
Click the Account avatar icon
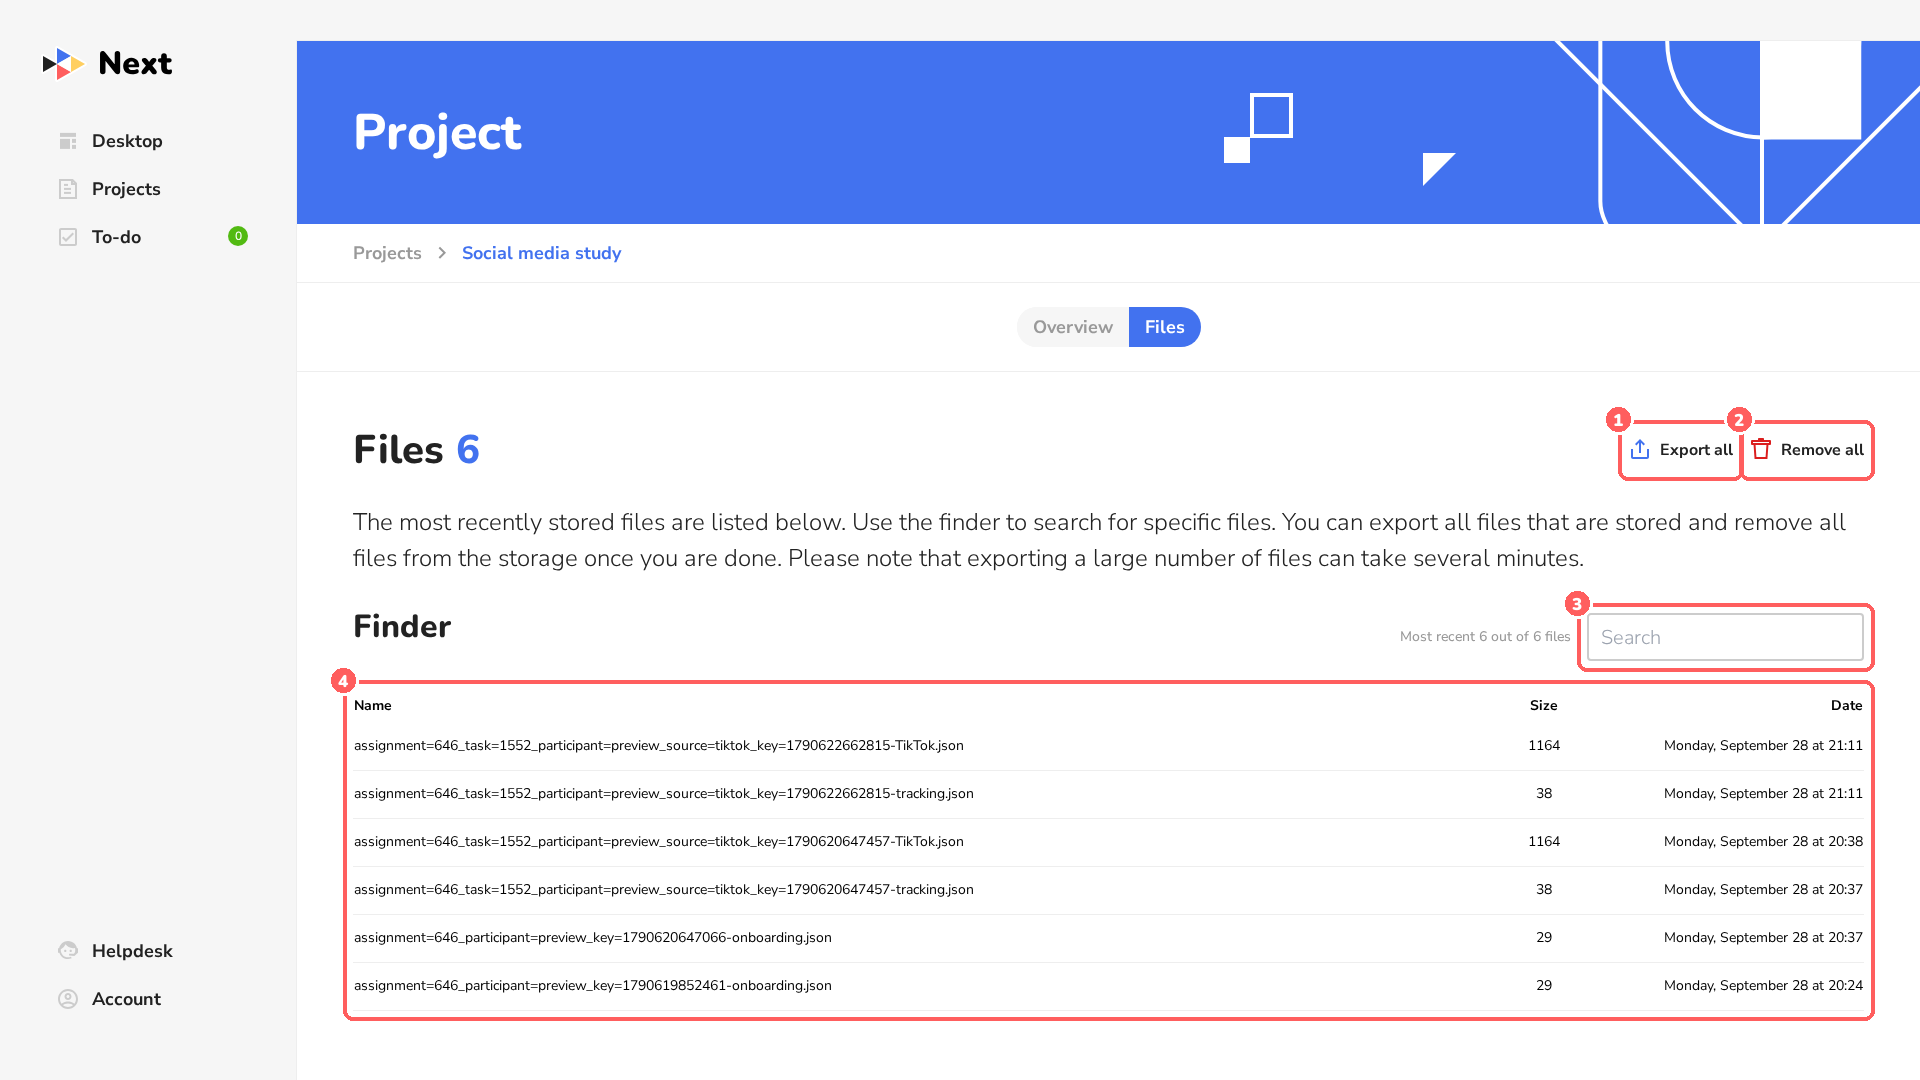68,999
